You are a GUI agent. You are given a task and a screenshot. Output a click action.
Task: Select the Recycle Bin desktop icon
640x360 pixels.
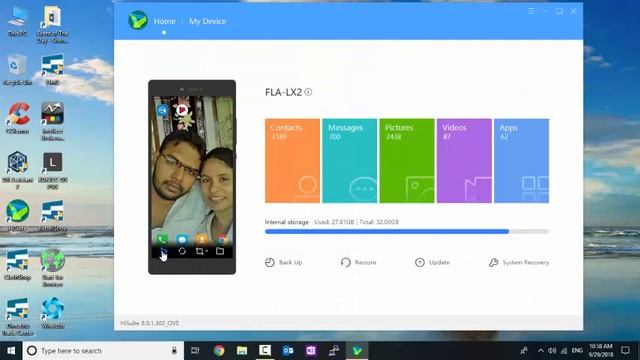(x=18, y=70)
